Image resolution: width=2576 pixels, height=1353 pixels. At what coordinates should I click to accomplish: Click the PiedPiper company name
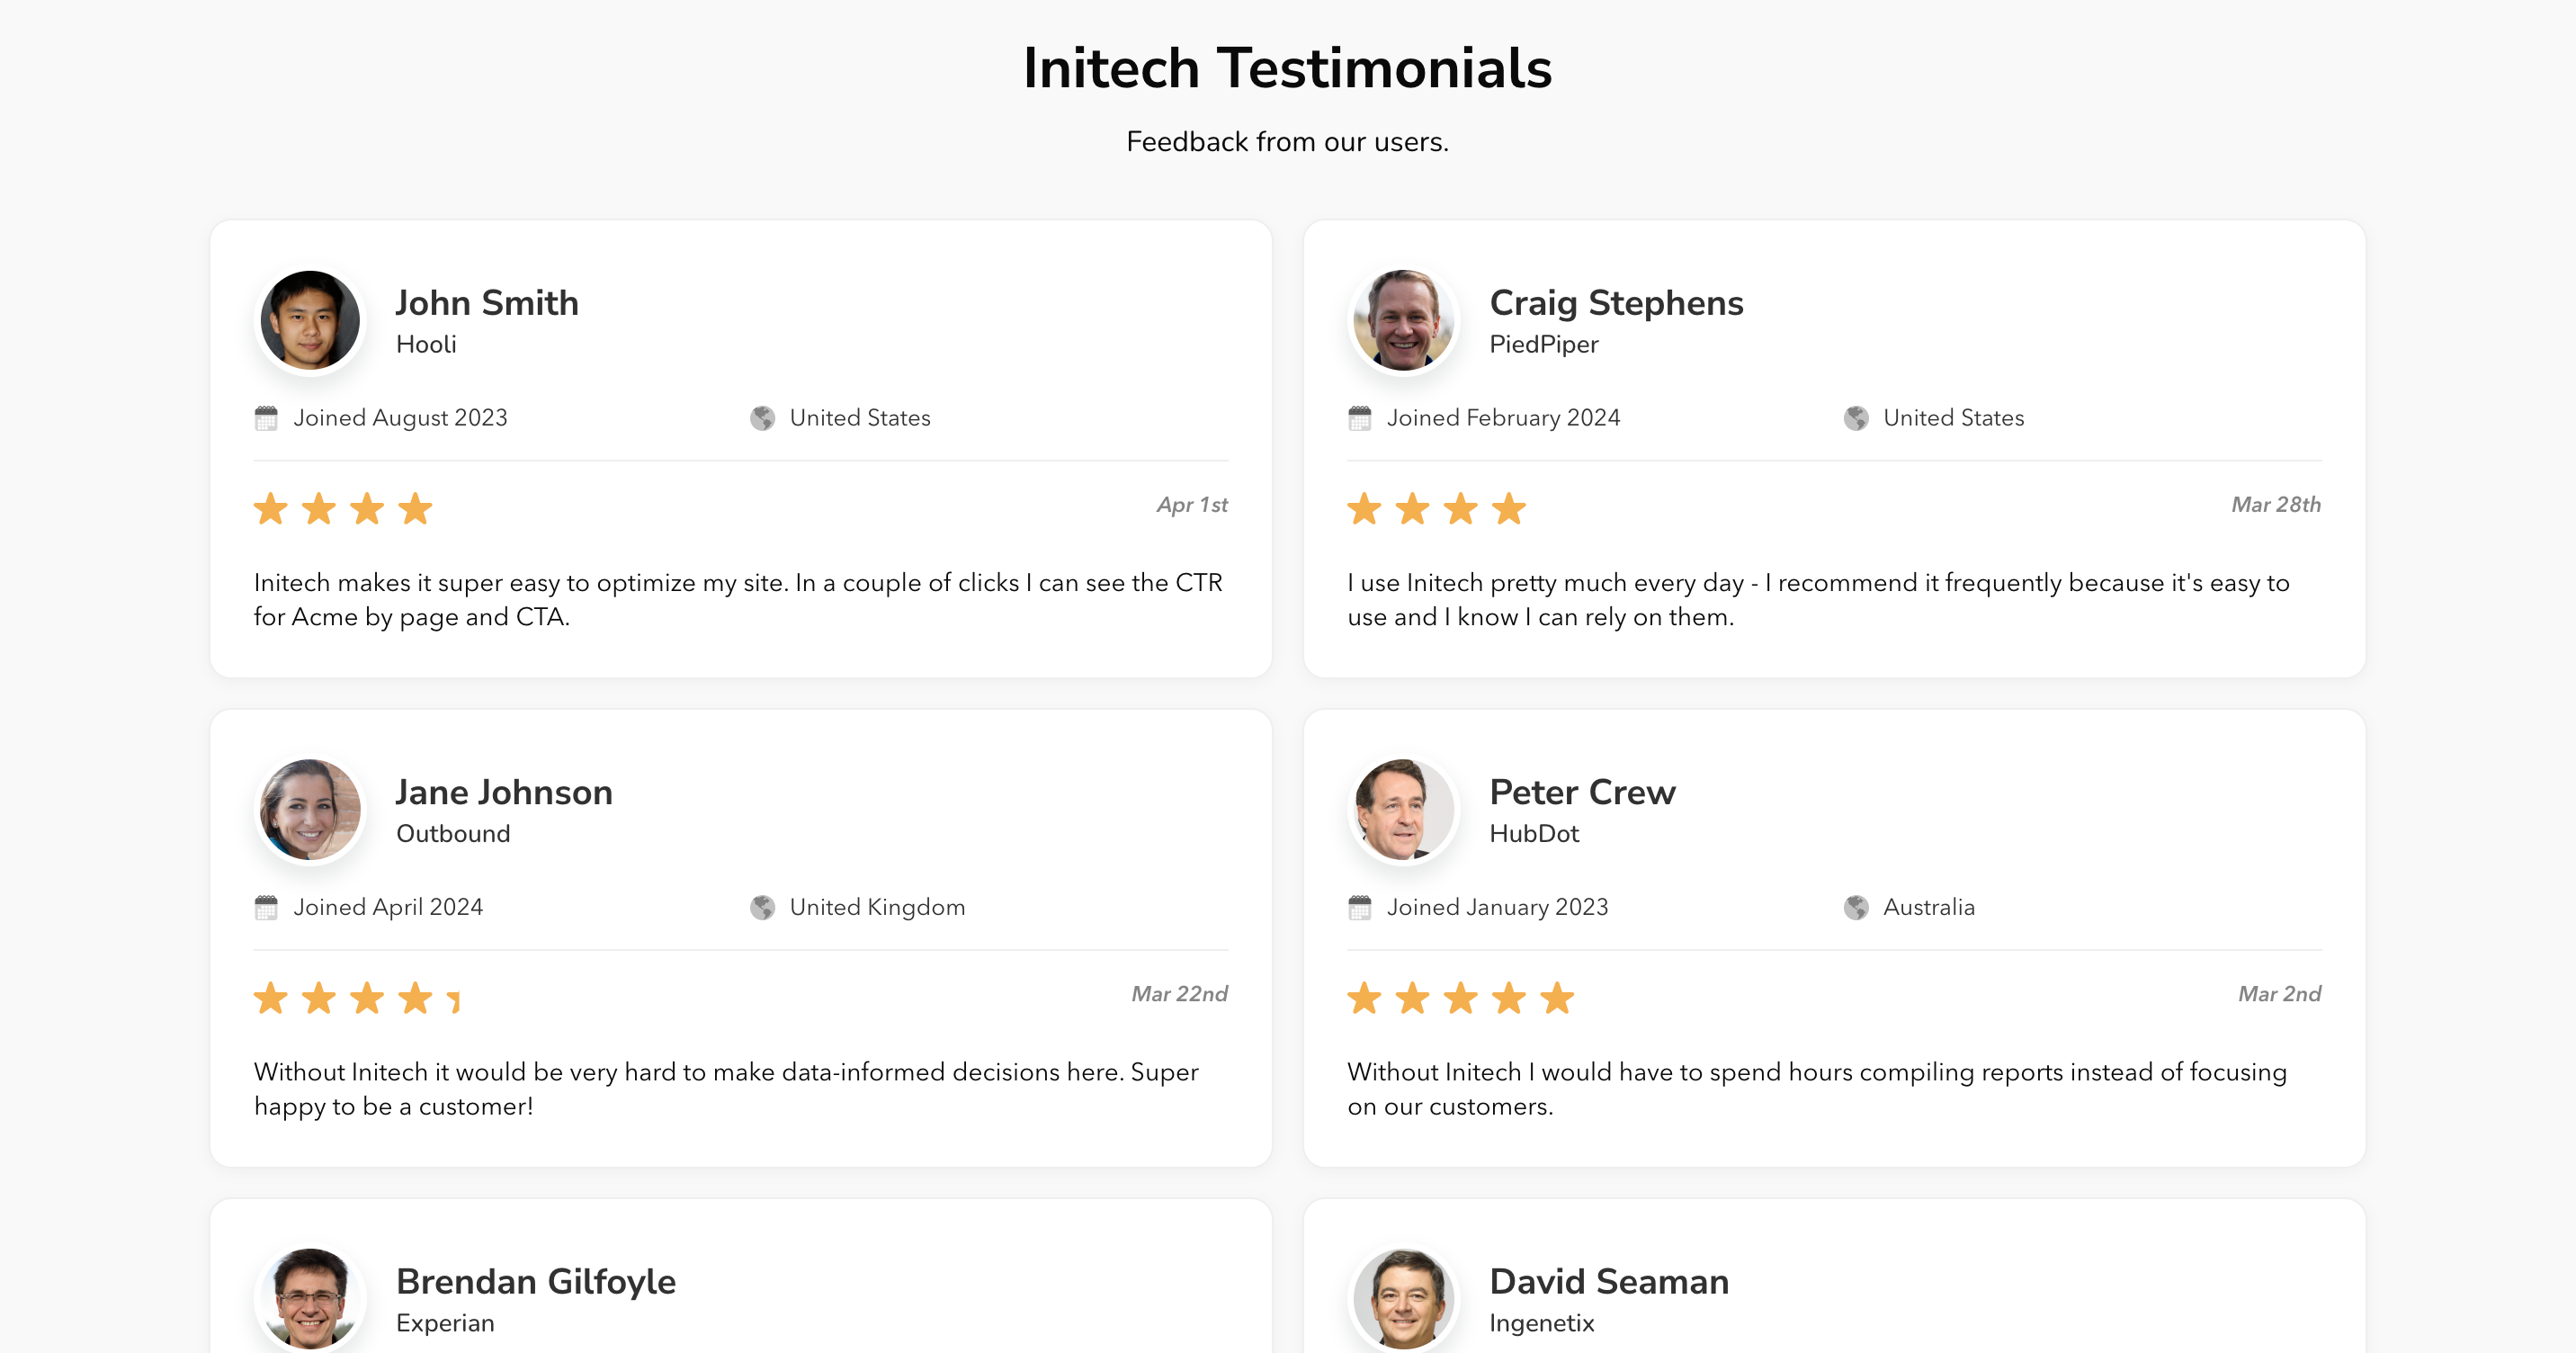coord(1543,344)
